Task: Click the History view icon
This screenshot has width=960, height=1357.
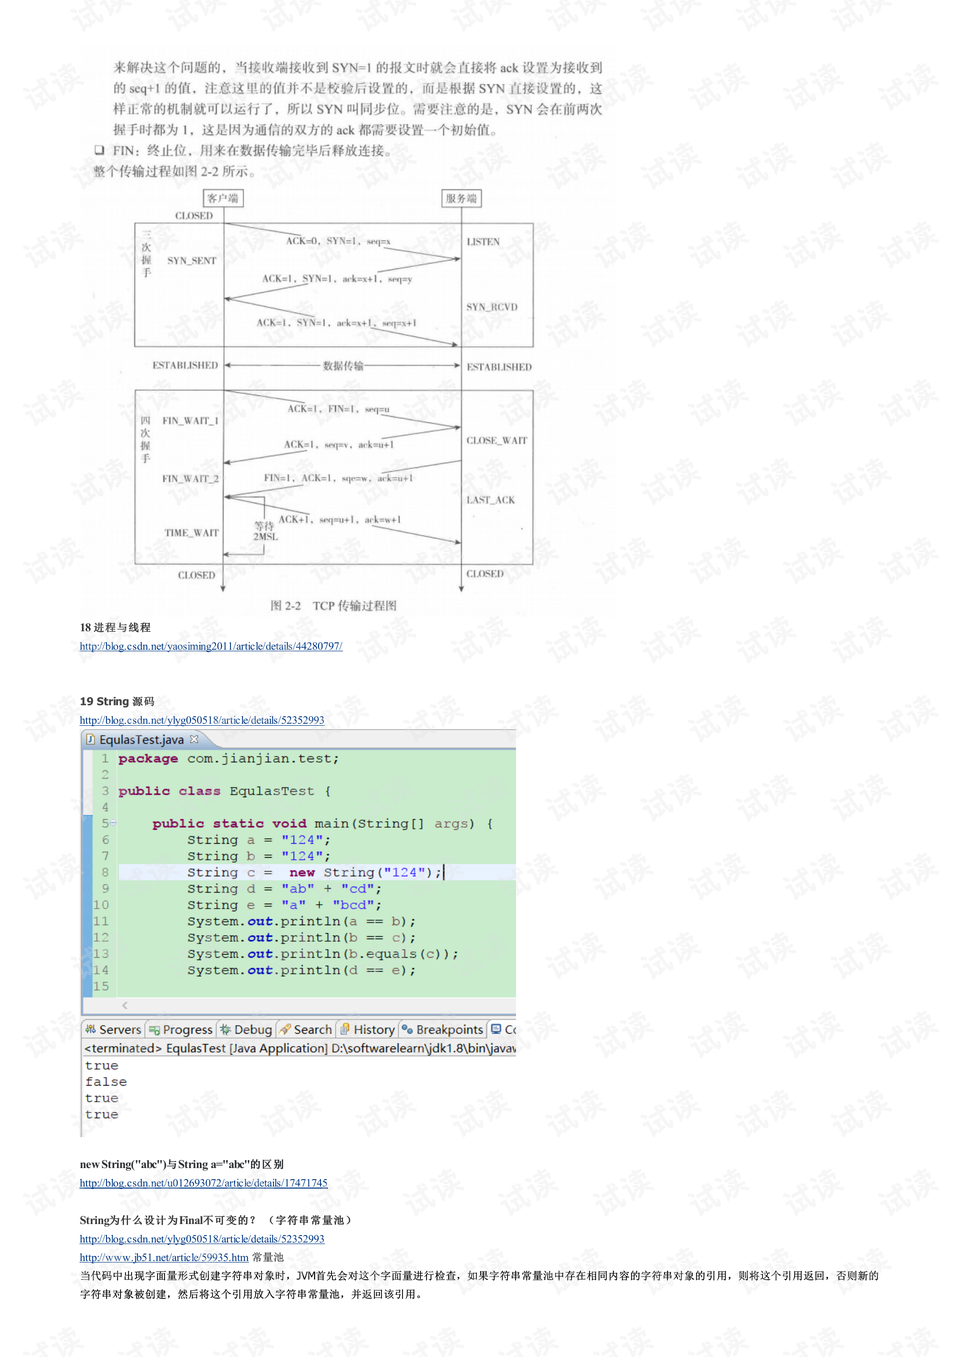Action: tap(347, 1029)
